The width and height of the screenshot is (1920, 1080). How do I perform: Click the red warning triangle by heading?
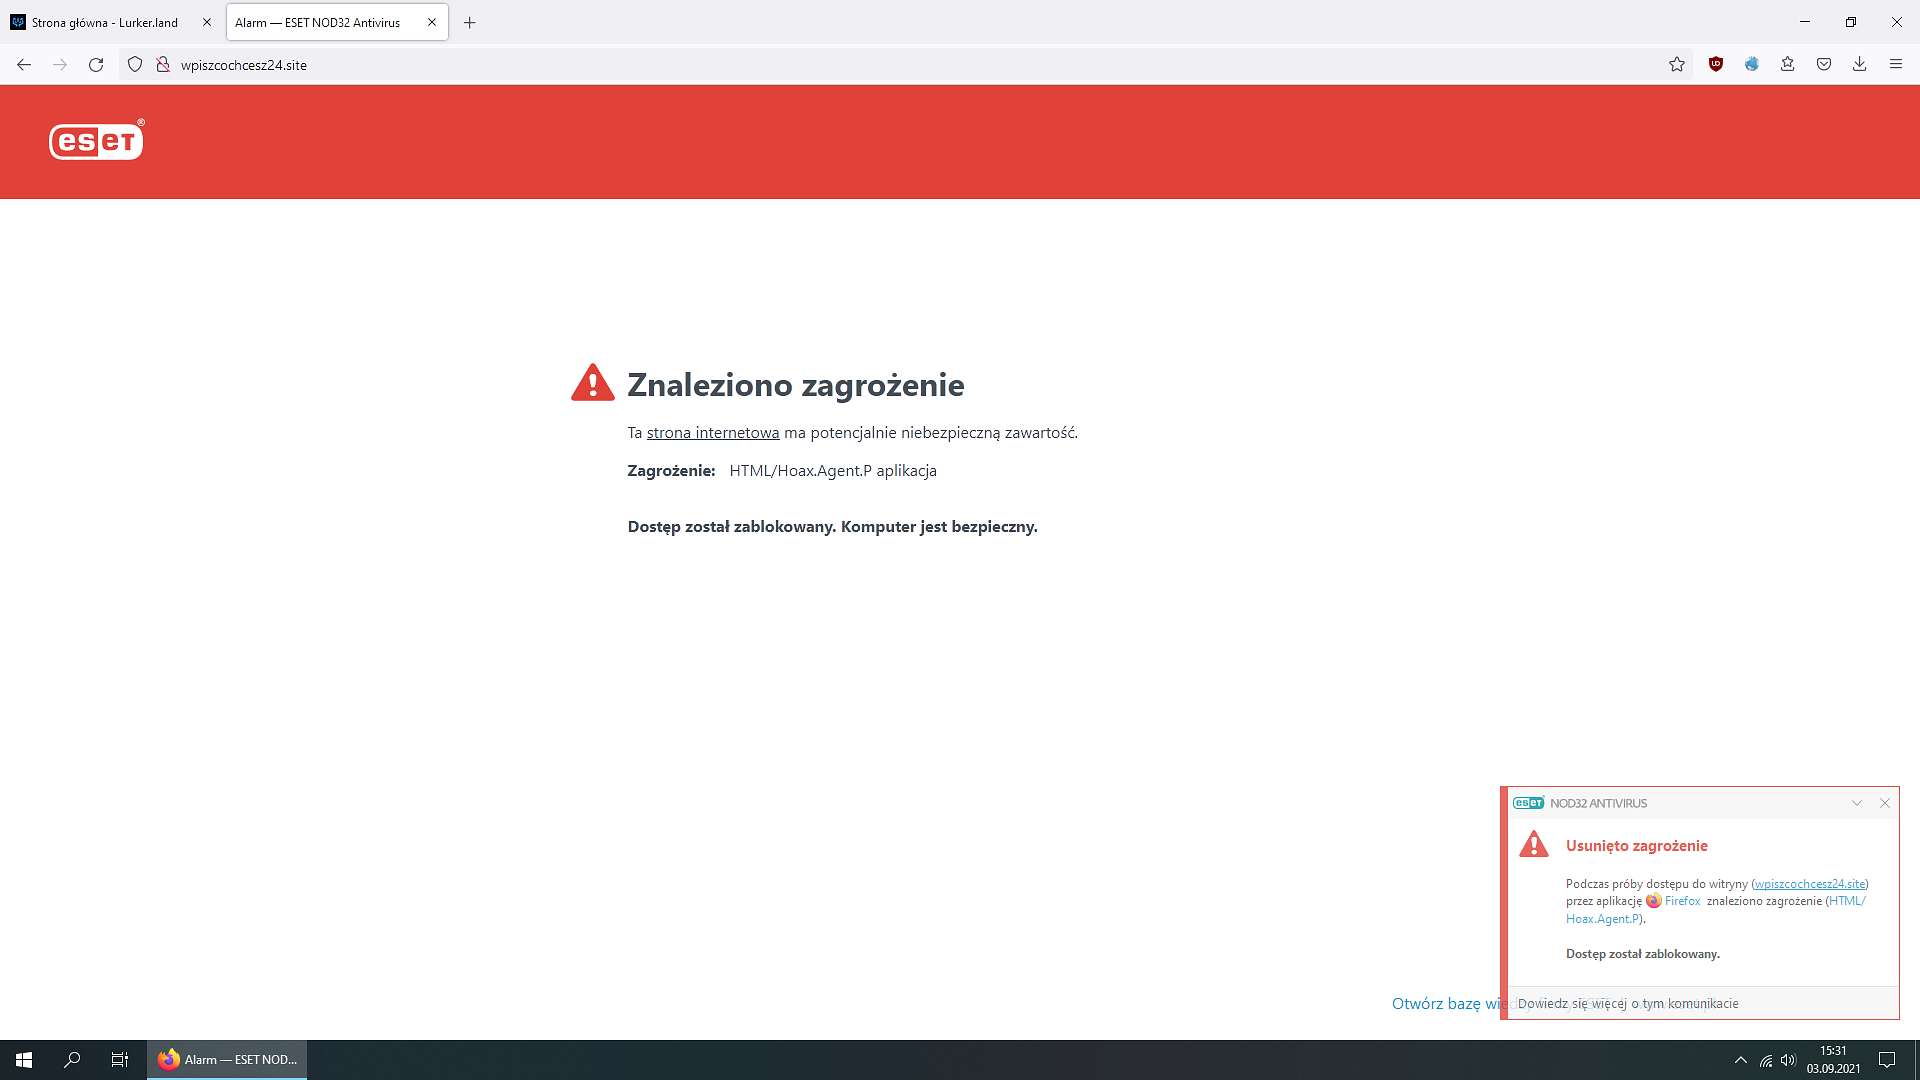tap(593, 383)
